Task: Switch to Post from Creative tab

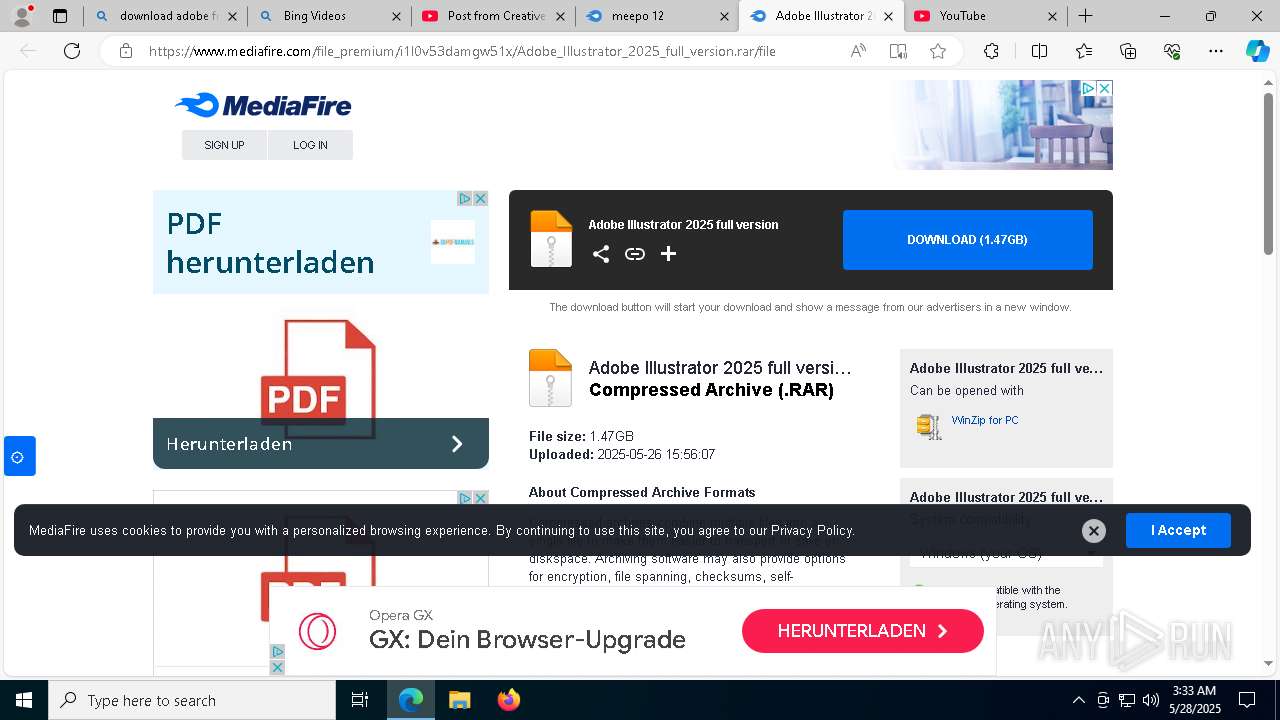Action: pyautogui.click(x=494, y=16)
